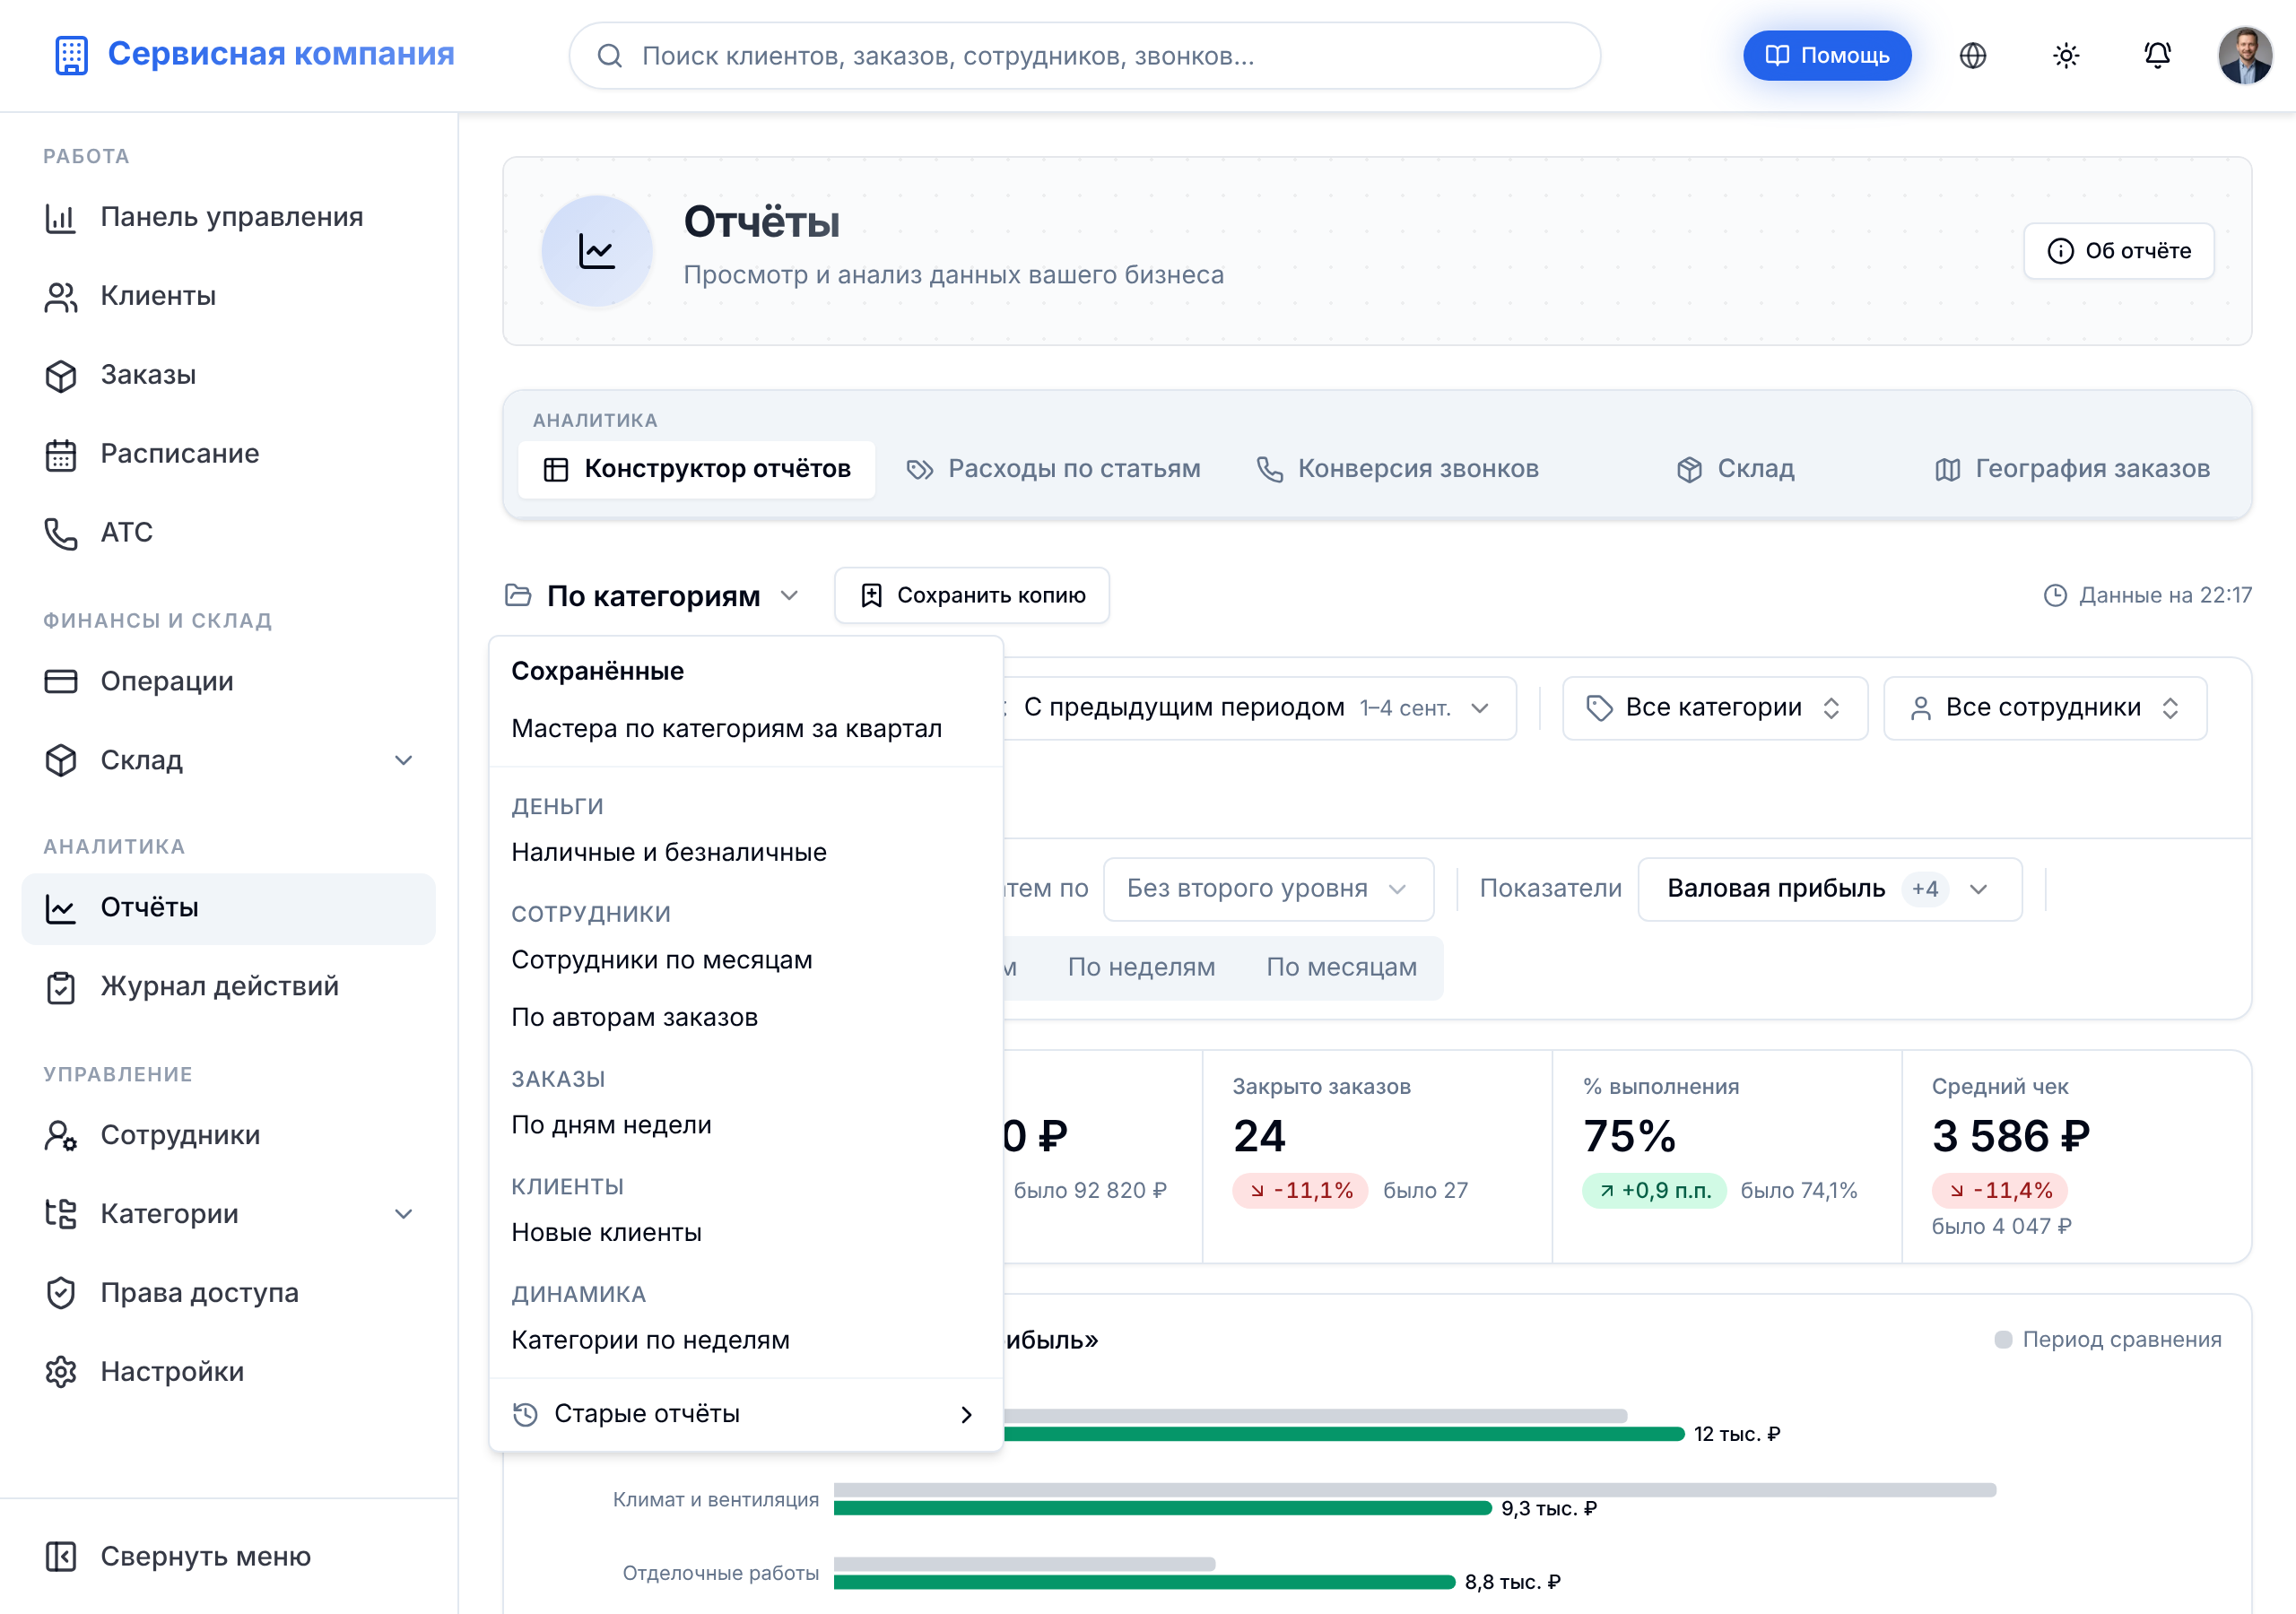Open user profile avatar
Screen dimensions: 2296x1614
2245,55
